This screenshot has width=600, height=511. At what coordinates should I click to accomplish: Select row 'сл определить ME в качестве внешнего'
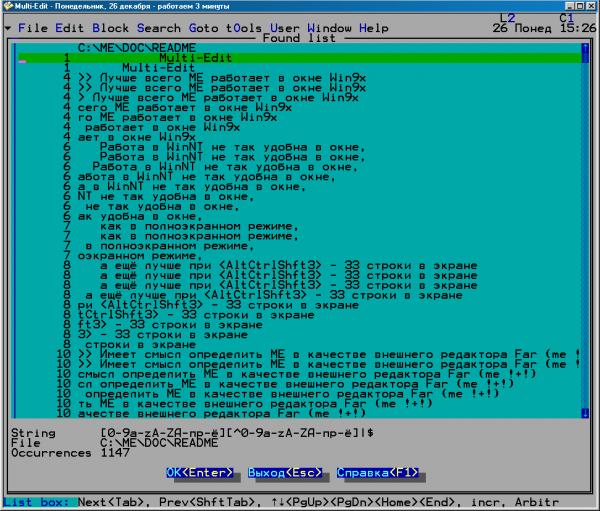click(299, 384)
